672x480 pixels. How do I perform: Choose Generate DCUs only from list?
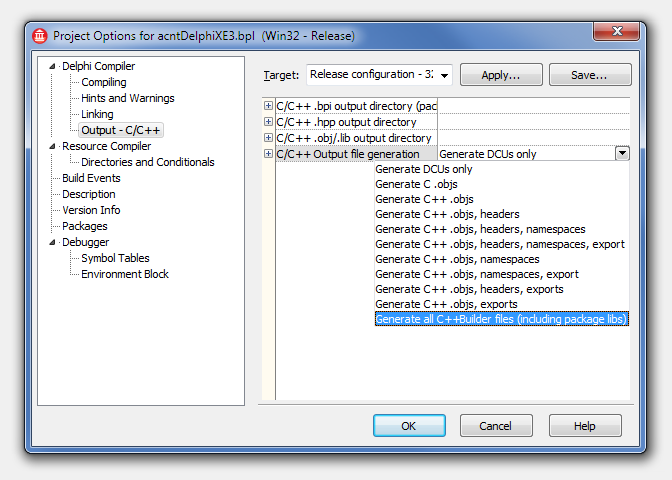502,169
